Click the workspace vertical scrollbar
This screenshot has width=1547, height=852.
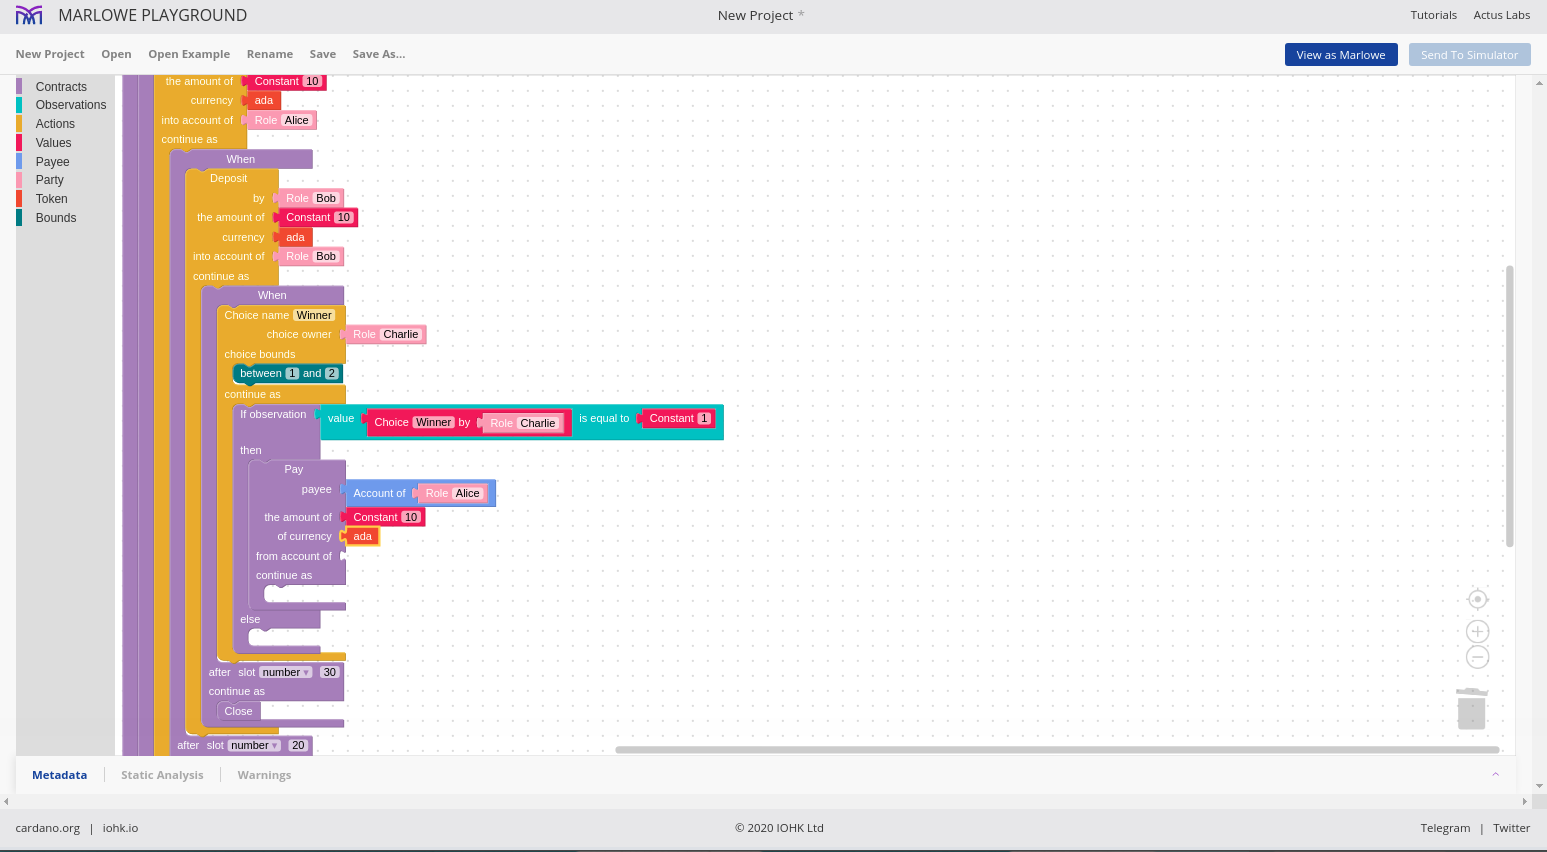[x=1509, y=405]
